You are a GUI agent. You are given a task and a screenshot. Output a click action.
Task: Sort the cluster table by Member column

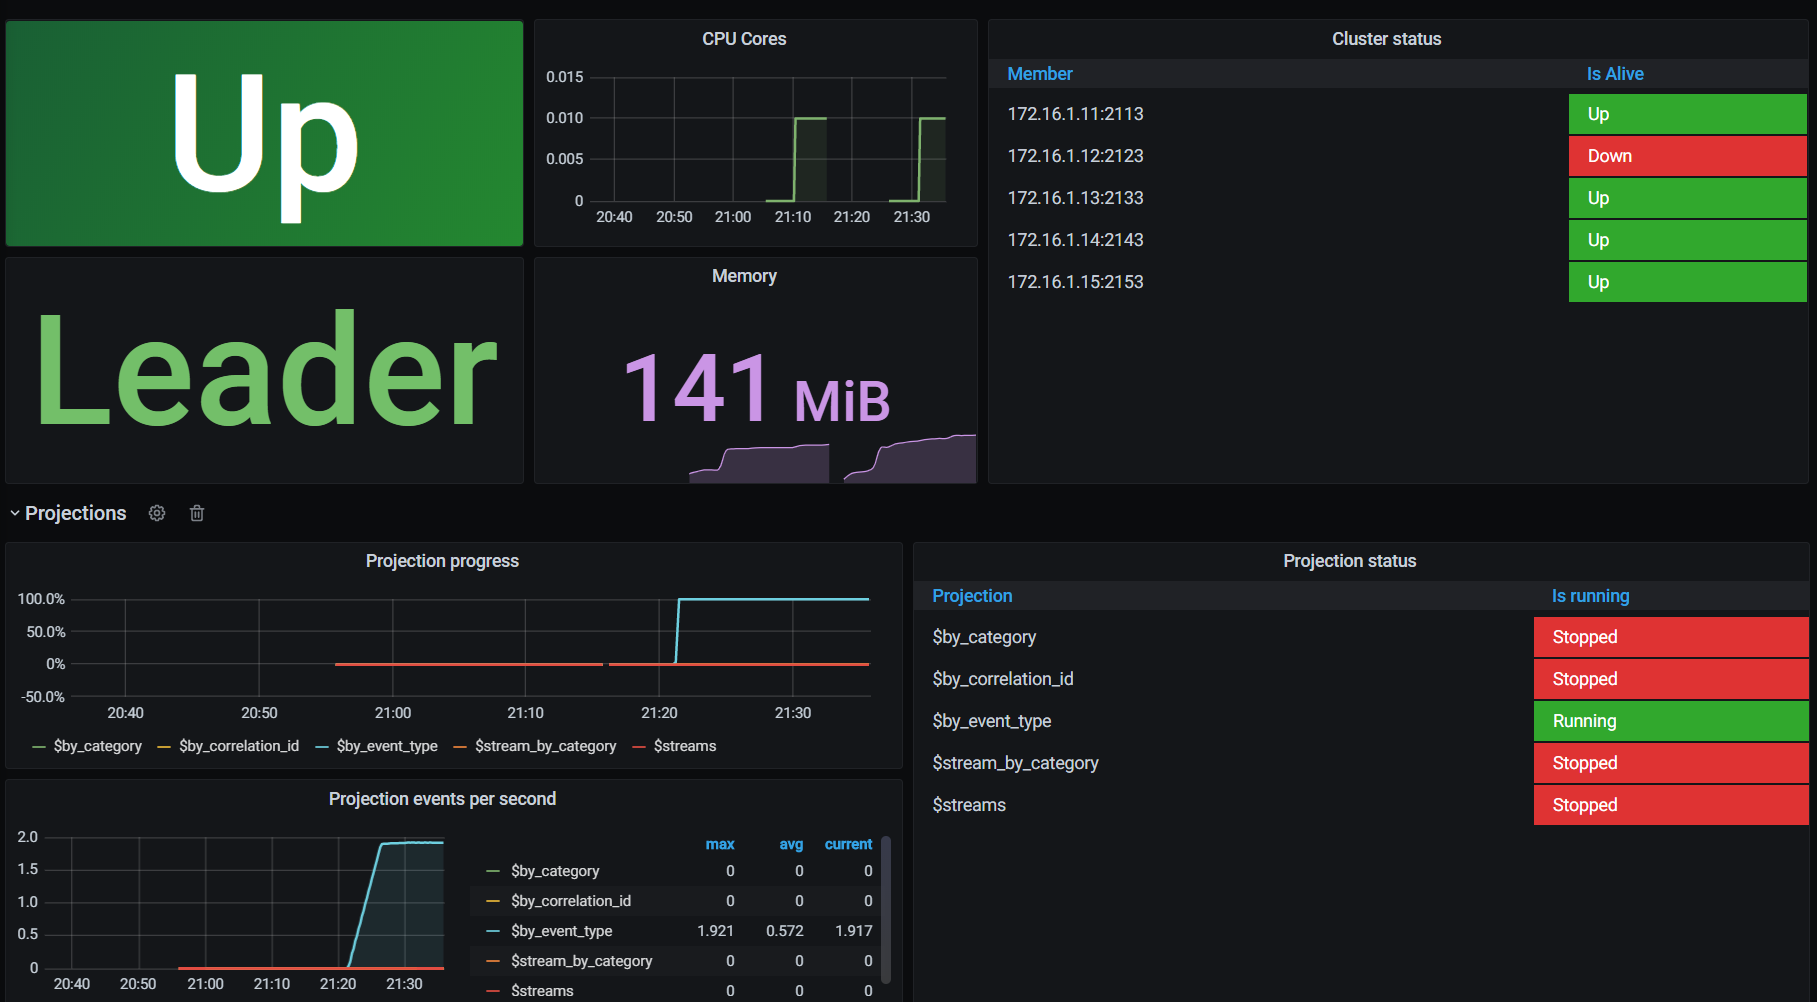[1040, 73]
